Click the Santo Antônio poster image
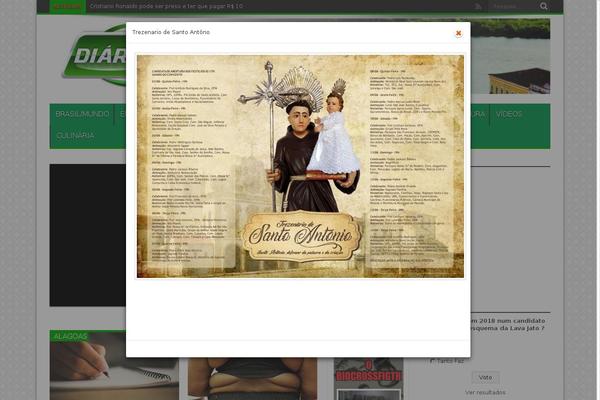Viewport: 600px width, 400px height. pyautogui.click(x=300, y=167)
